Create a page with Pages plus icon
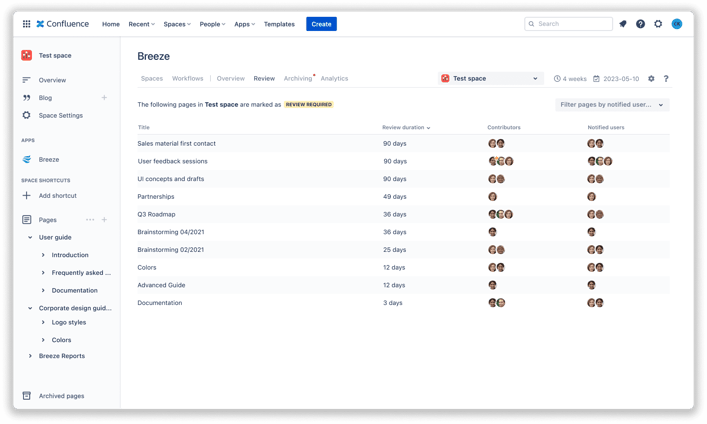 coord(104,220)
